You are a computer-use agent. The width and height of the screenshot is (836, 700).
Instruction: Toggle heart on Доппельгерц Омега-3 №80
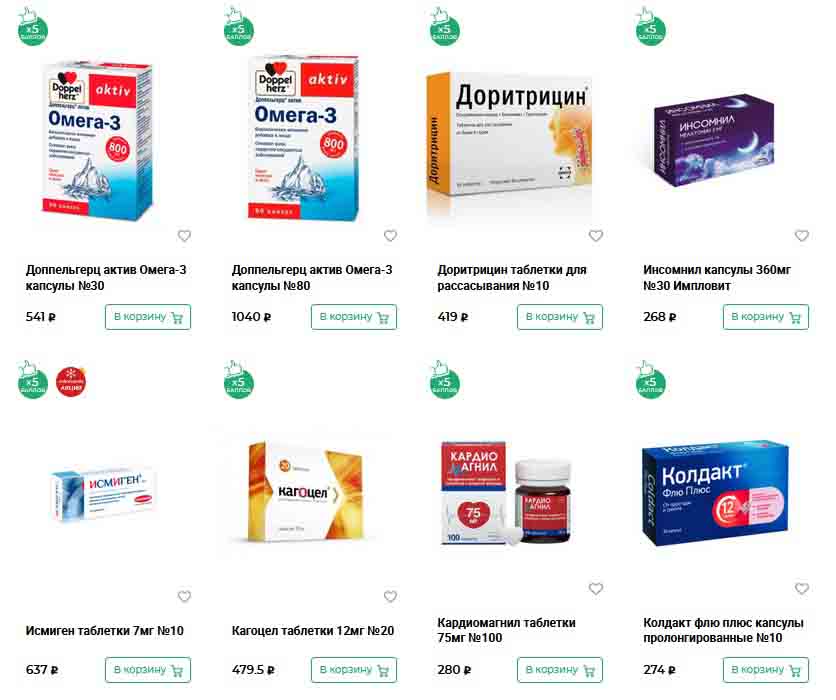click(x=390, y=236)
